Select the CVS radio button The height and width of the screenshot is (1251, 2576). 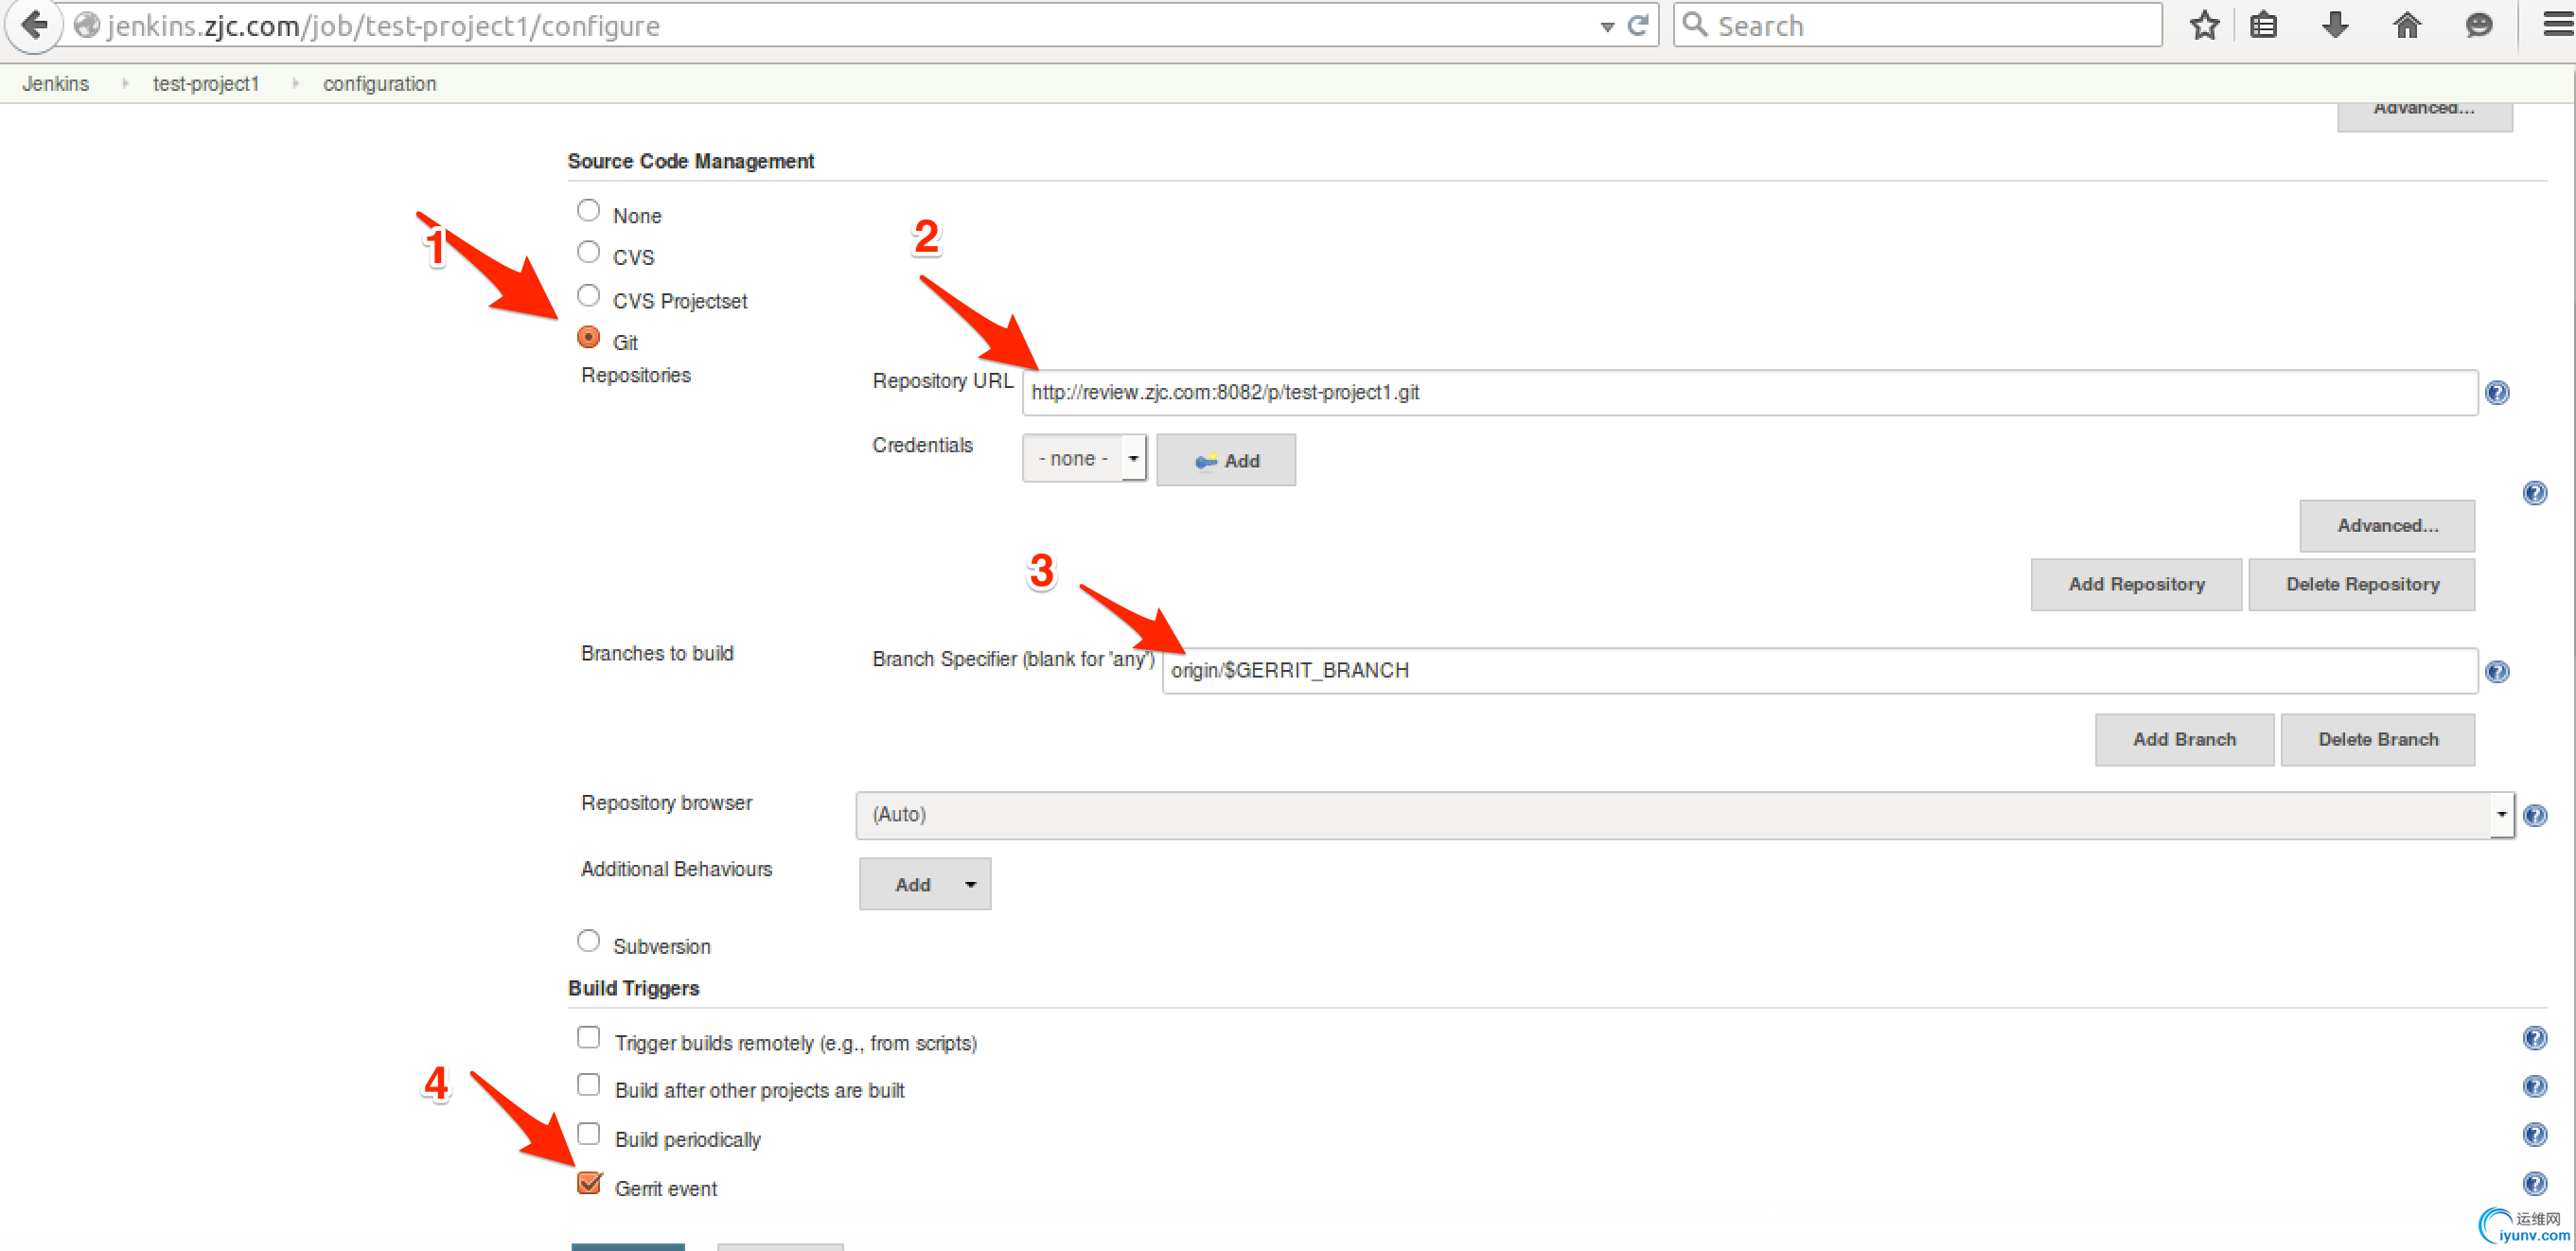588,252
